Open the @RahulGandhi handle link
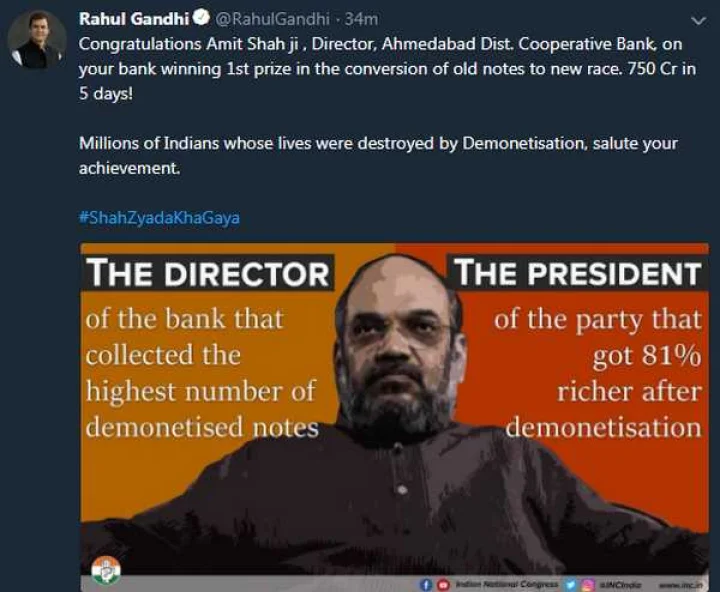720x592 pixels. (x=273, y=19)
